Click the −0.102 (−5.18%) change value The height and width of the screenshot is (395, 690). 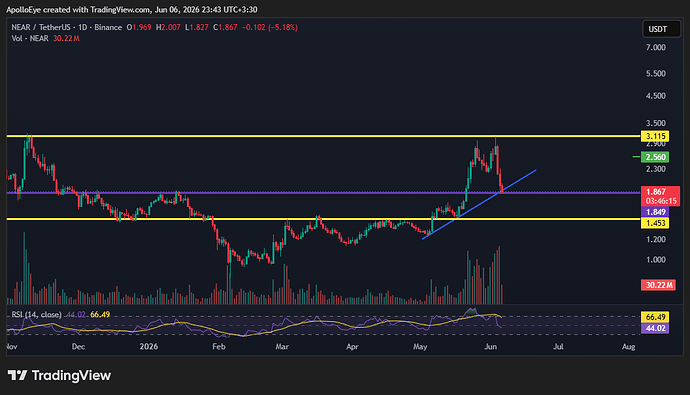coord(270,27)
